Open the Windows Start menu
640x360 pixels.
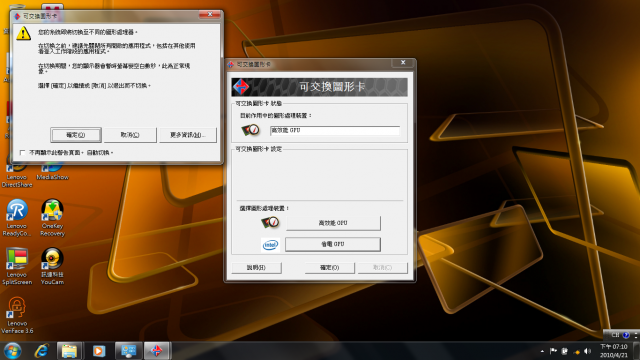(12, 351)
